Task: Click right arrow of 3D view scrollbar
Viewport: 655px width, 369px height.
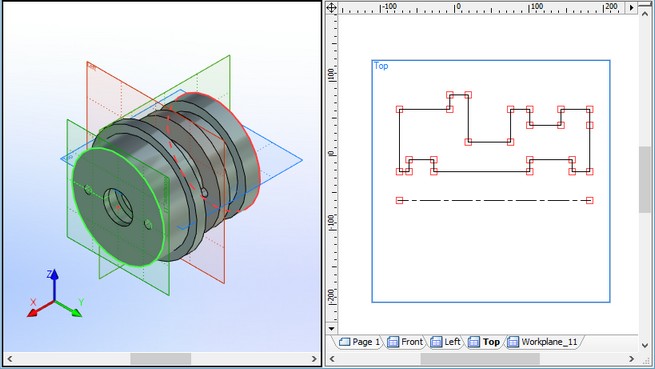Action: point(314,359)
